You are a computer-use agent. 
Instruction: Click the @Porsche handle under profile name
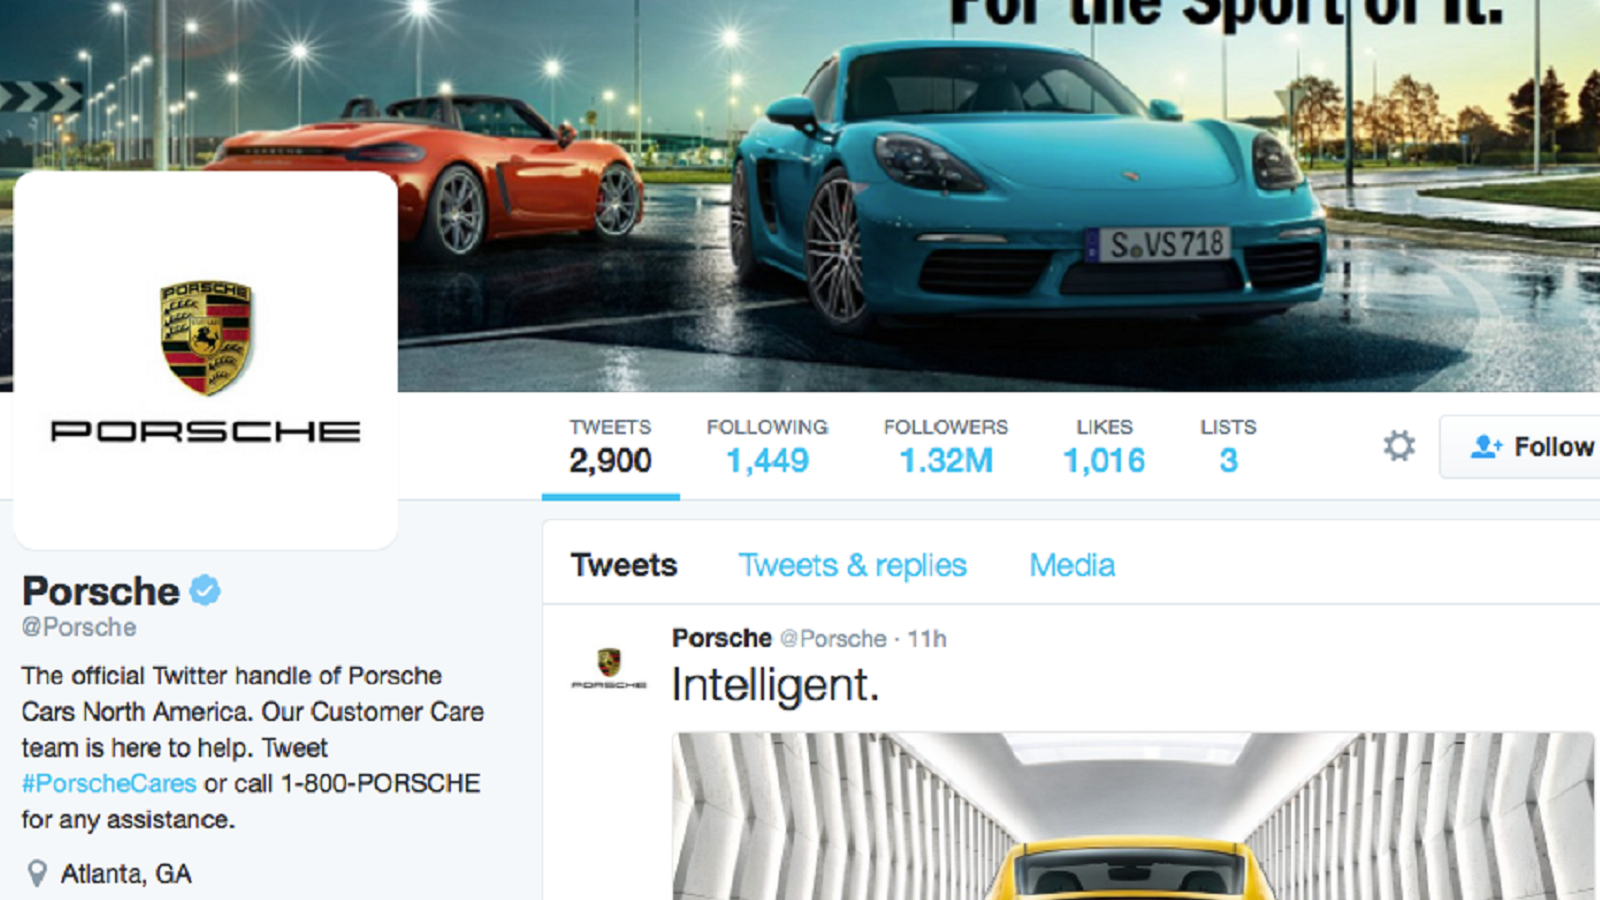click(x=79, y=627)
